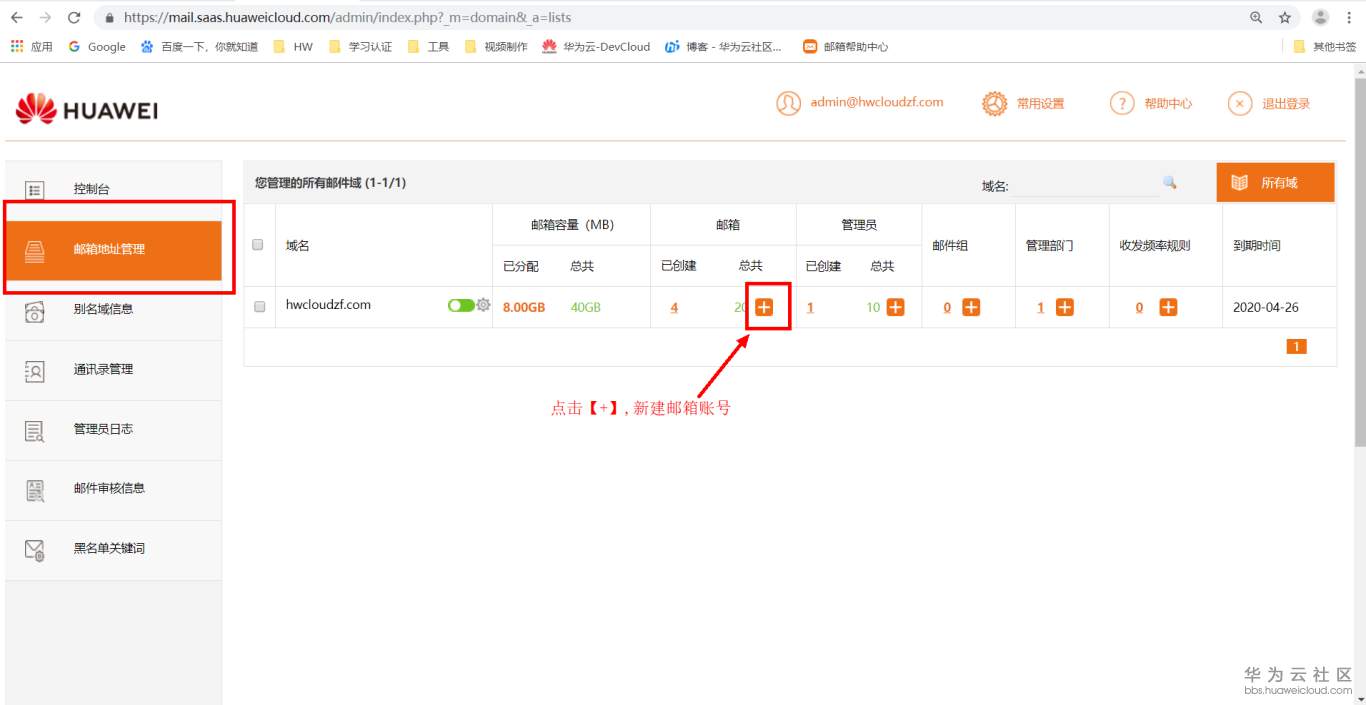Click the gear icon next to hwcloudzf.com

click(x=484, y=305)
